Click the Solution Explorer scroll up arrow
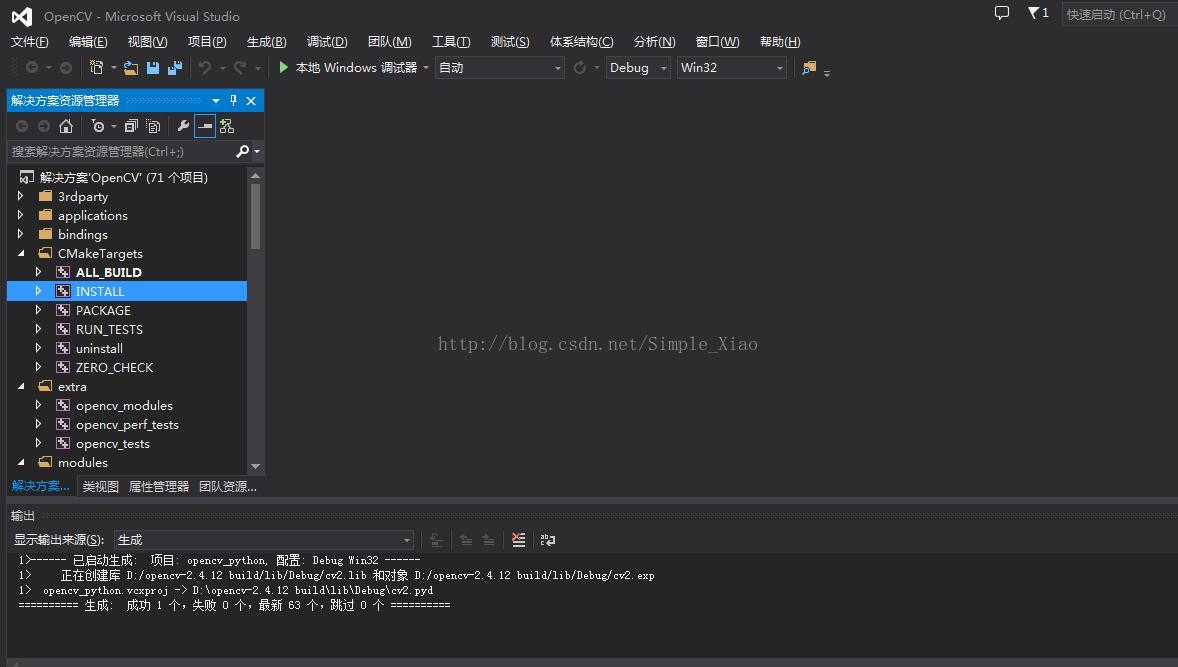The image size is (1178, 667). (x=255, y=175)
